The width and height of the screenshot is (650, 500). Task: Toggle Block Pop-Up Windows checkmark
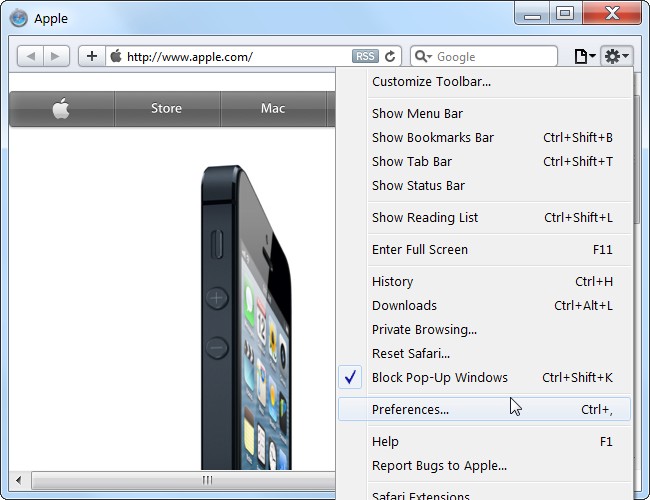coord(350,377)
